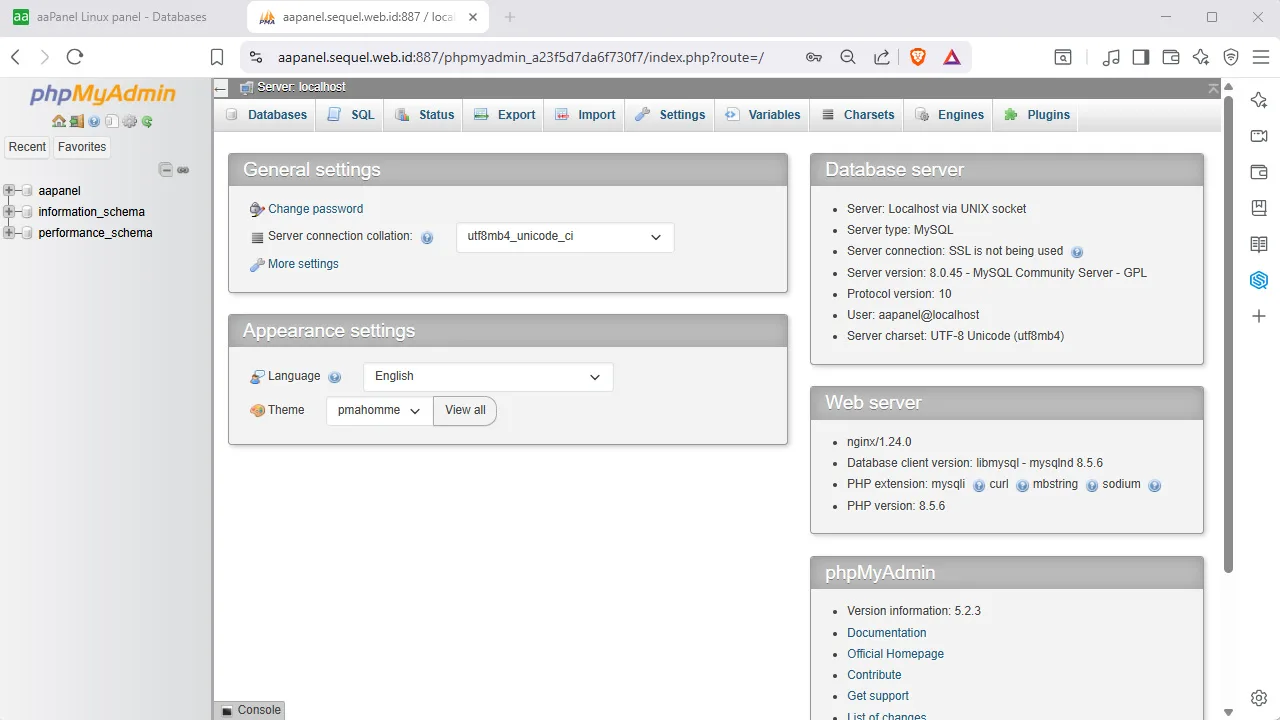This screenshot has height=720, width=1280.
Task: Toggle the browser sidebar panel icon
Action: tap(1141, 57)
